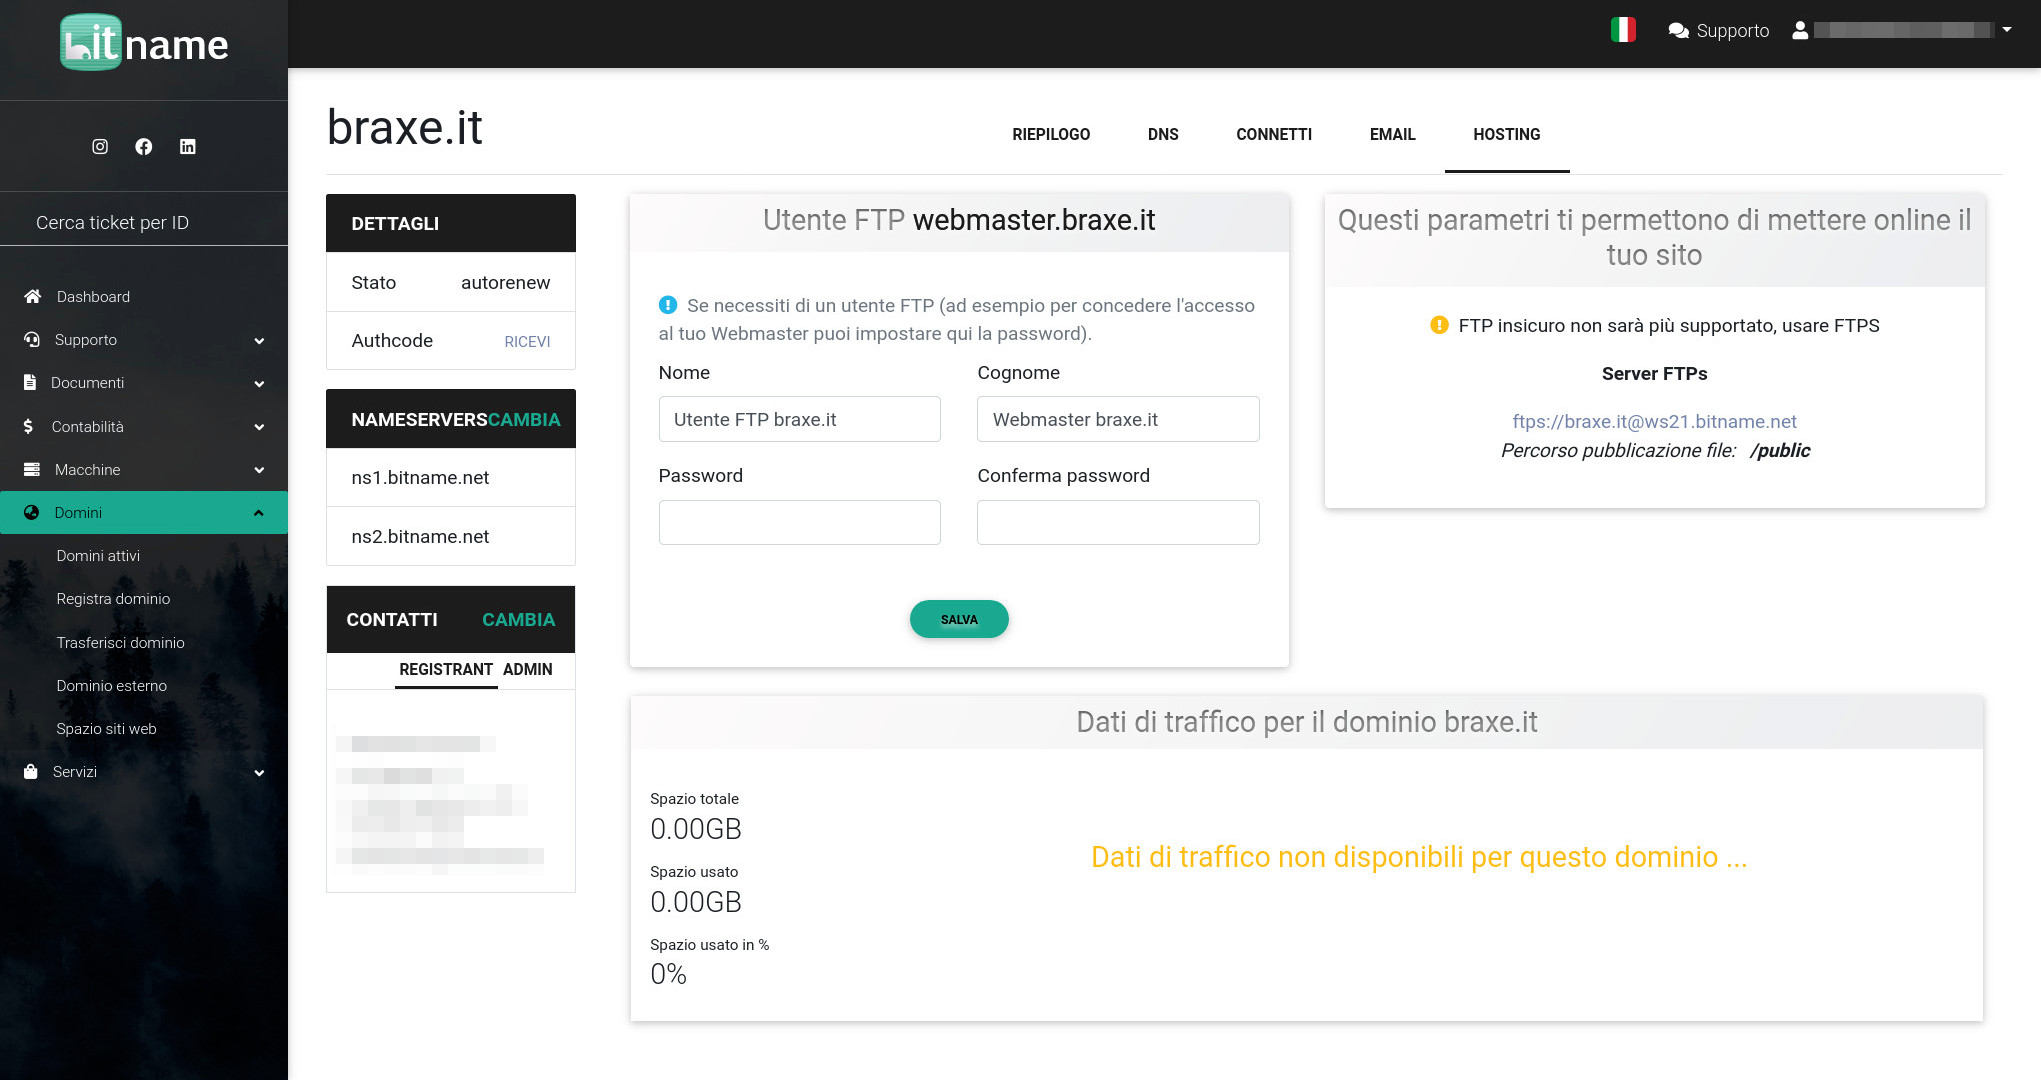Click the Dashboard home icon
Viewport: 2041px width, 1080px height.
(33, 296)
